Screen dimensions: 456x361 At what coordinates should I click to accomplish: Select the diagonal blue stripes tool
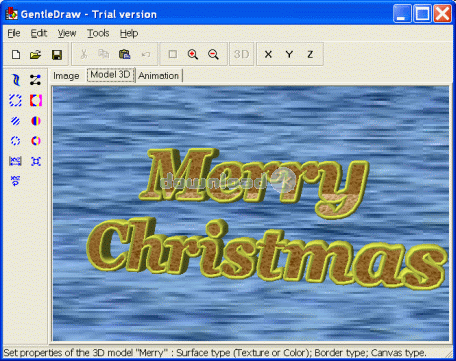pos(15,121)
